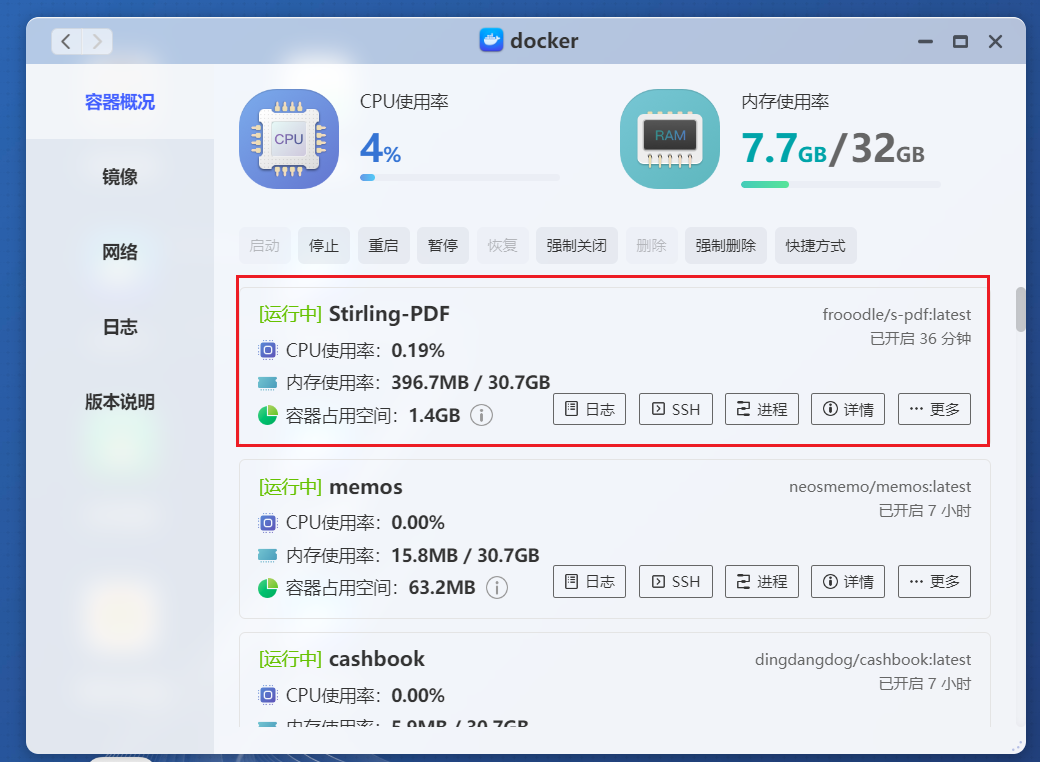The height and width of the screenshot is (762, 1040).
Task: Click the large CPU chip icon
Action: tap(289, 139)
